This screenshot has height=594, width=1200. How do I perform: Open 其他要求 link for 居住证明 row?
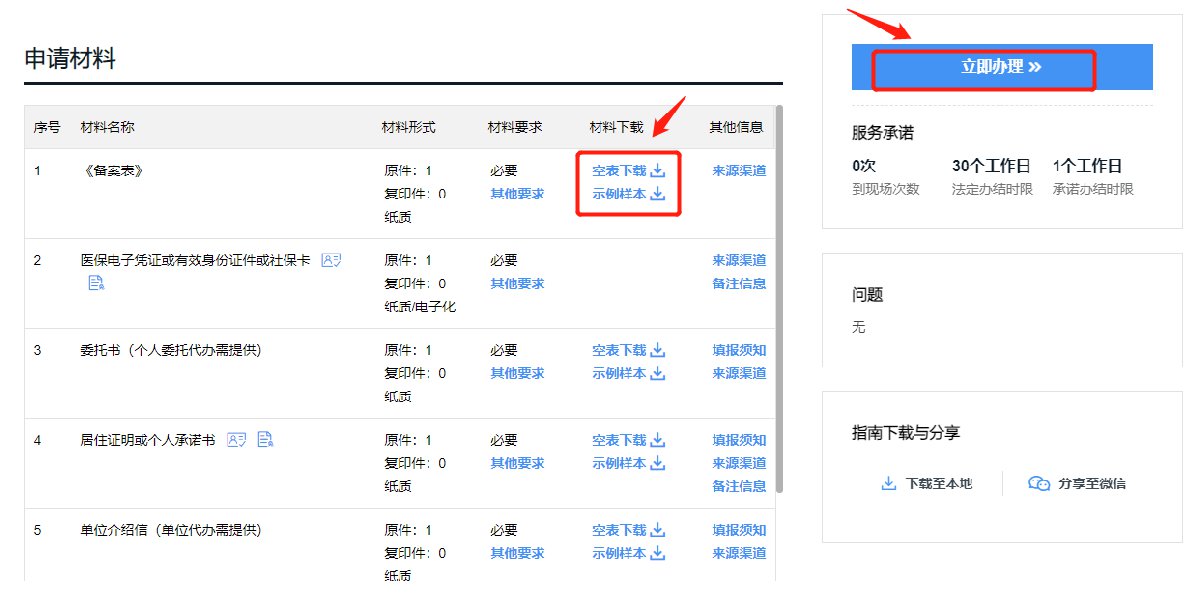click(x=517, y=464)
